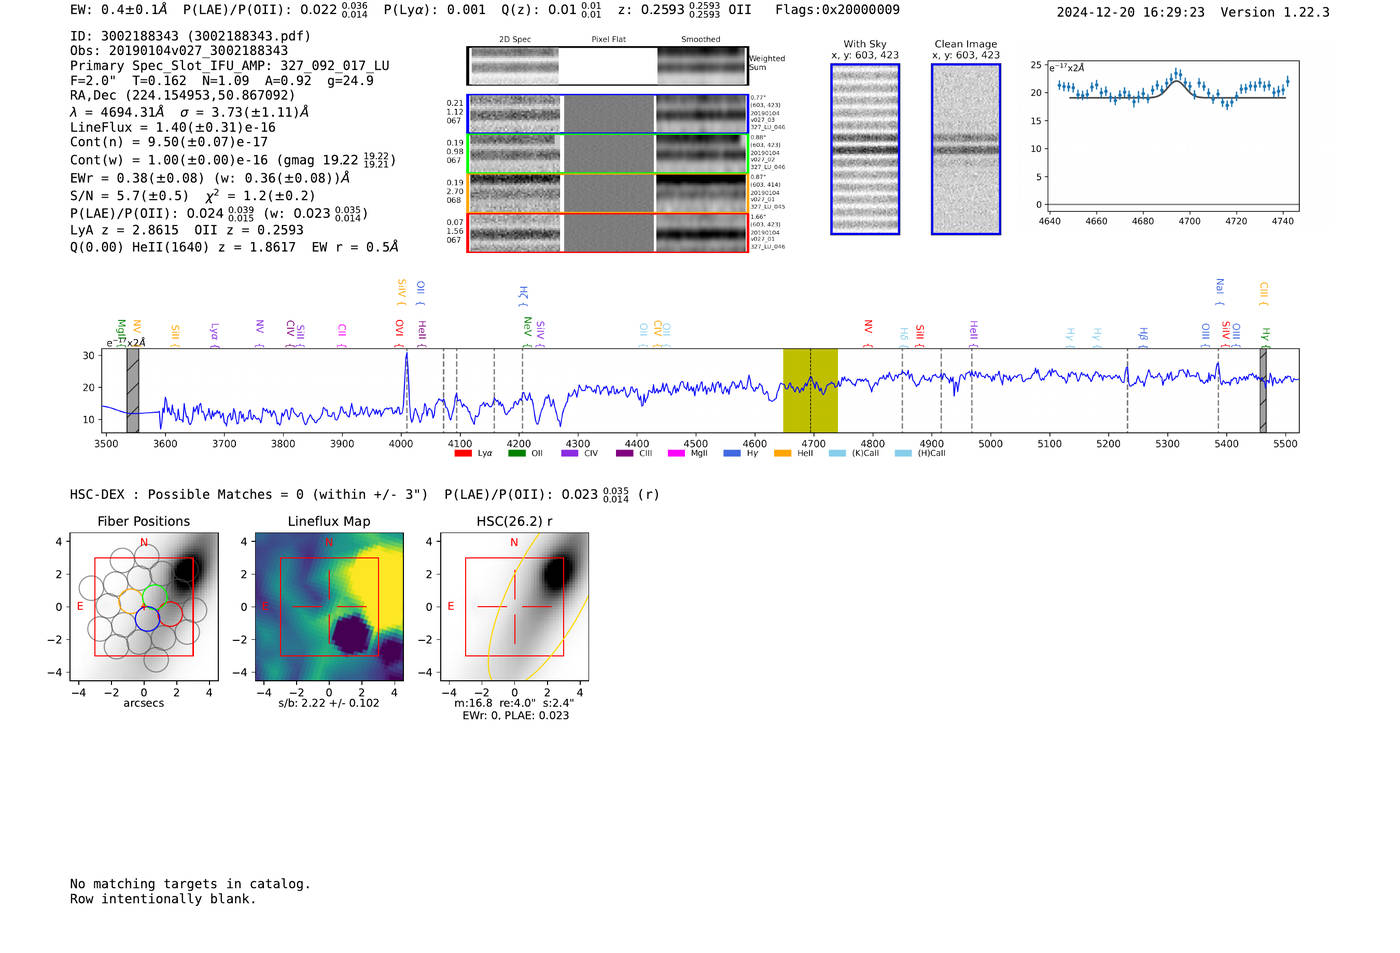Open the Lineflux Map panel
This screenshot has height=953, width=1400.
329,606
